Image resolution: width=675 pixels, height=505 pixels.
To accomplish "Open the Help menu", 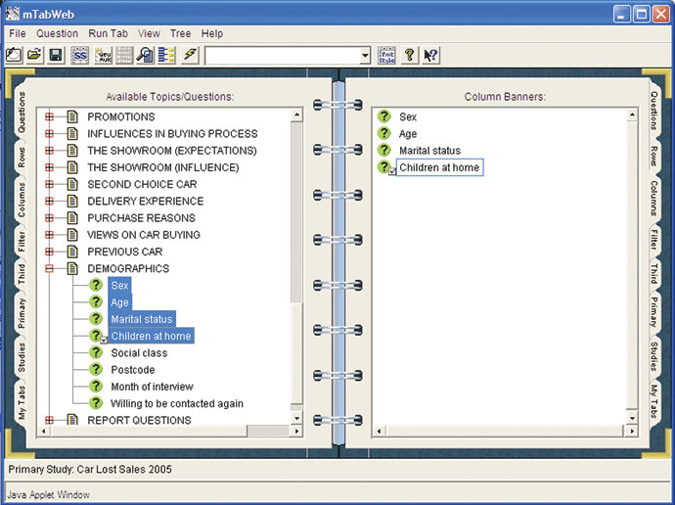I will click(212, 34).
